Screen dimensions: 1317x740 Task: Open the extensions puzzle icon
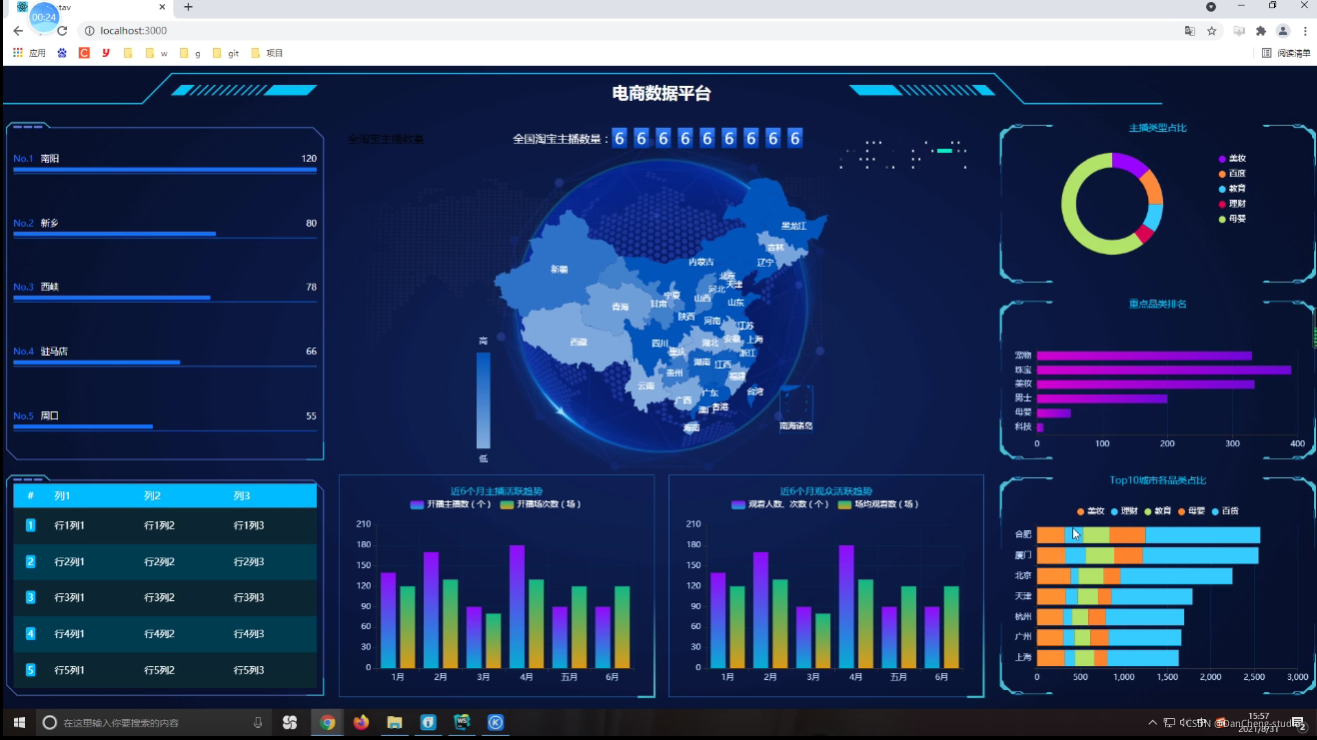coord(1261,31)
